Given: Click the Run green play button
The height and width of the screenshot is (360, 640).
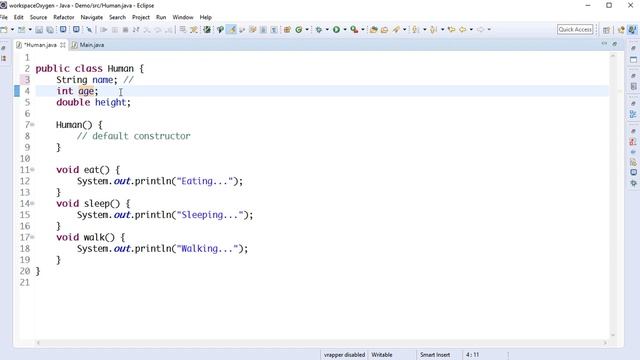Looking at the screenshot, I should coord(336,29).
